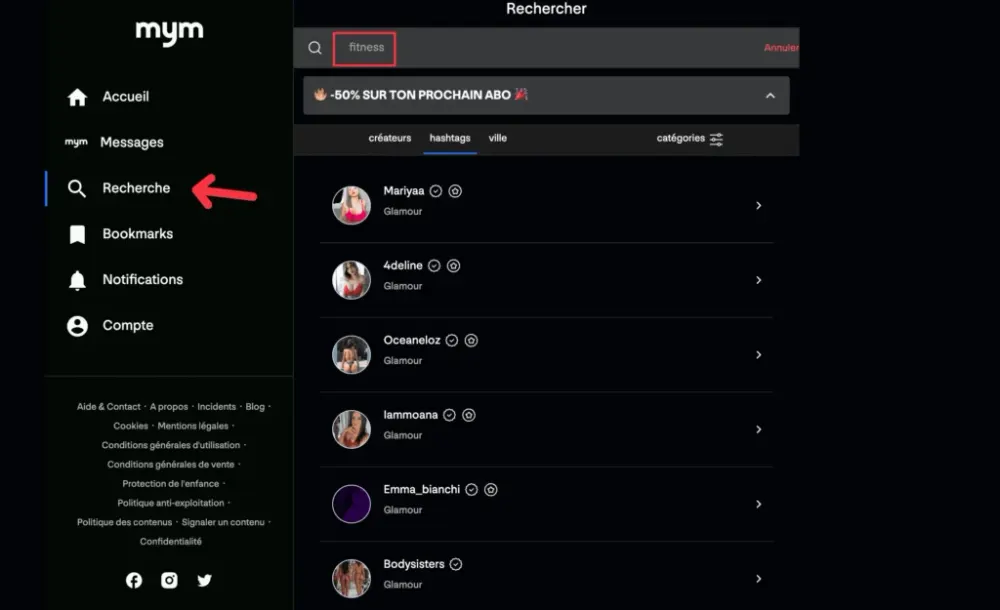1000x610 pixels.
Task: Open Oceaneloz row chevron arrow
Action: [x=759, y=355]
